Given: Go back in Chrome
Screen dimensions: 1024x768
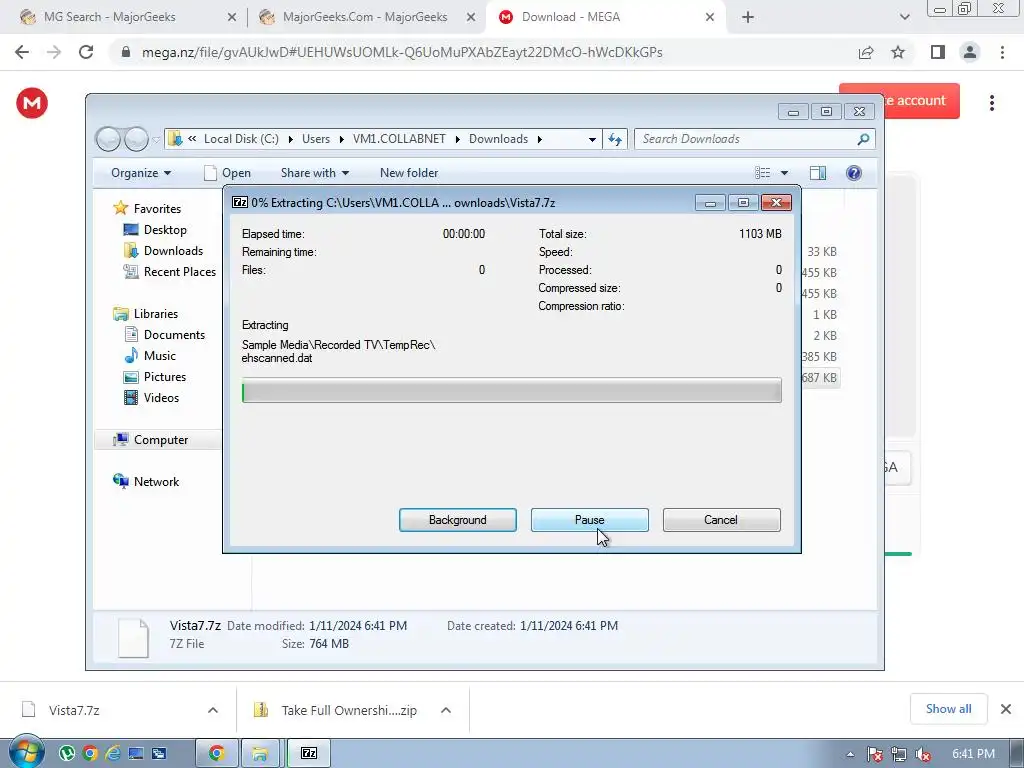Looking at the screenshot, I should click(x=22, y=52).
